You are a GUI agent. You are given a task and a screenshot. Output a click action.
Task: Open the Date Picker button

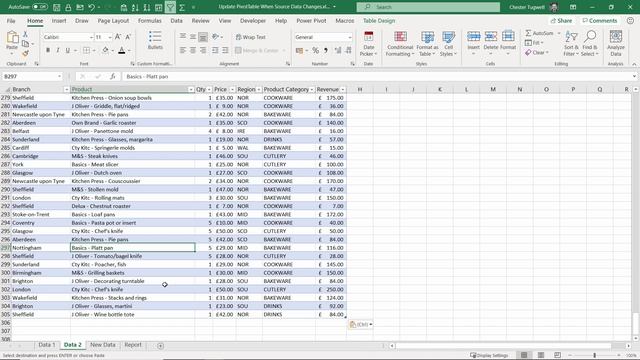(369, 43)
